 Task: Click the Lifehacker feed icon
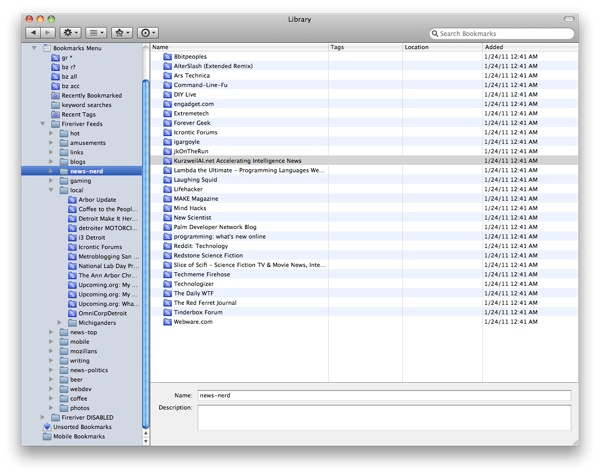167,189
